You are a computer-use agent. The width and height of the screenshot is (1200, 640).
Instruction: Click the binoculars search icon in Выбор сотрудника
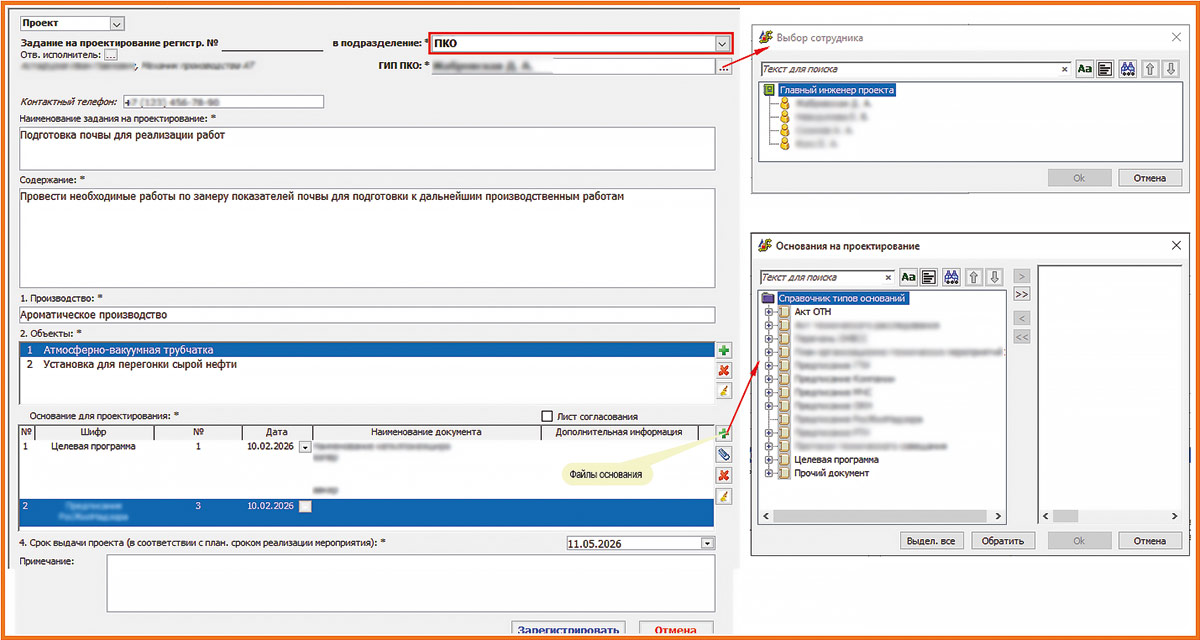(x=1127, y=69)
